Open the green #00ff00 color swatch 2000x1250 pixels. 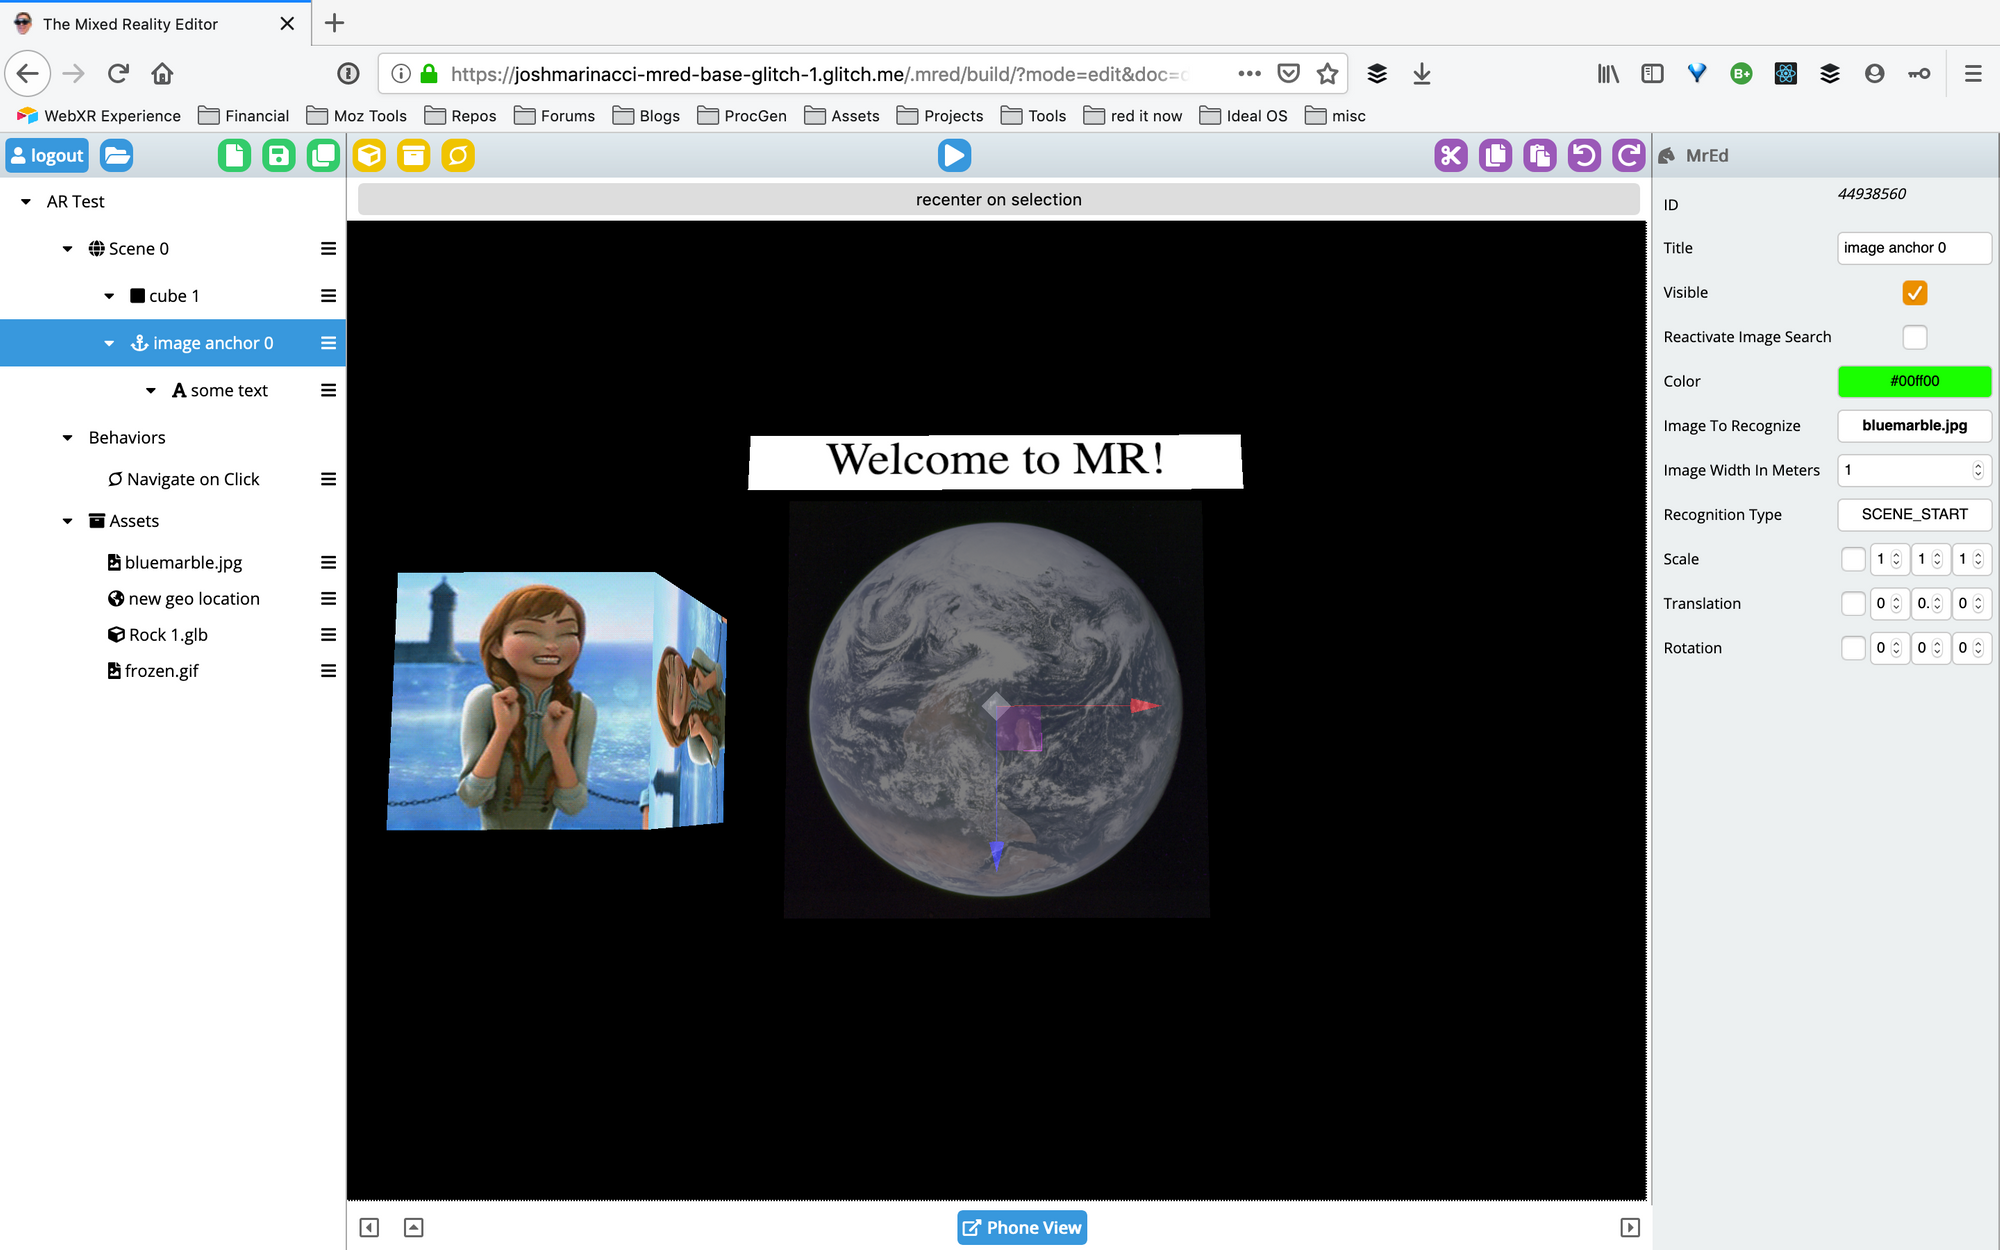1913,381
